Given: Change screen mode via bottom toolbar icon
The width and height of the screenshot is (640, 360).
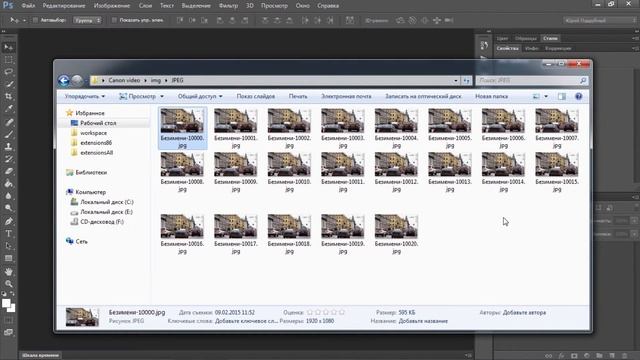Looking at the screenshot, I should [8, 333].
